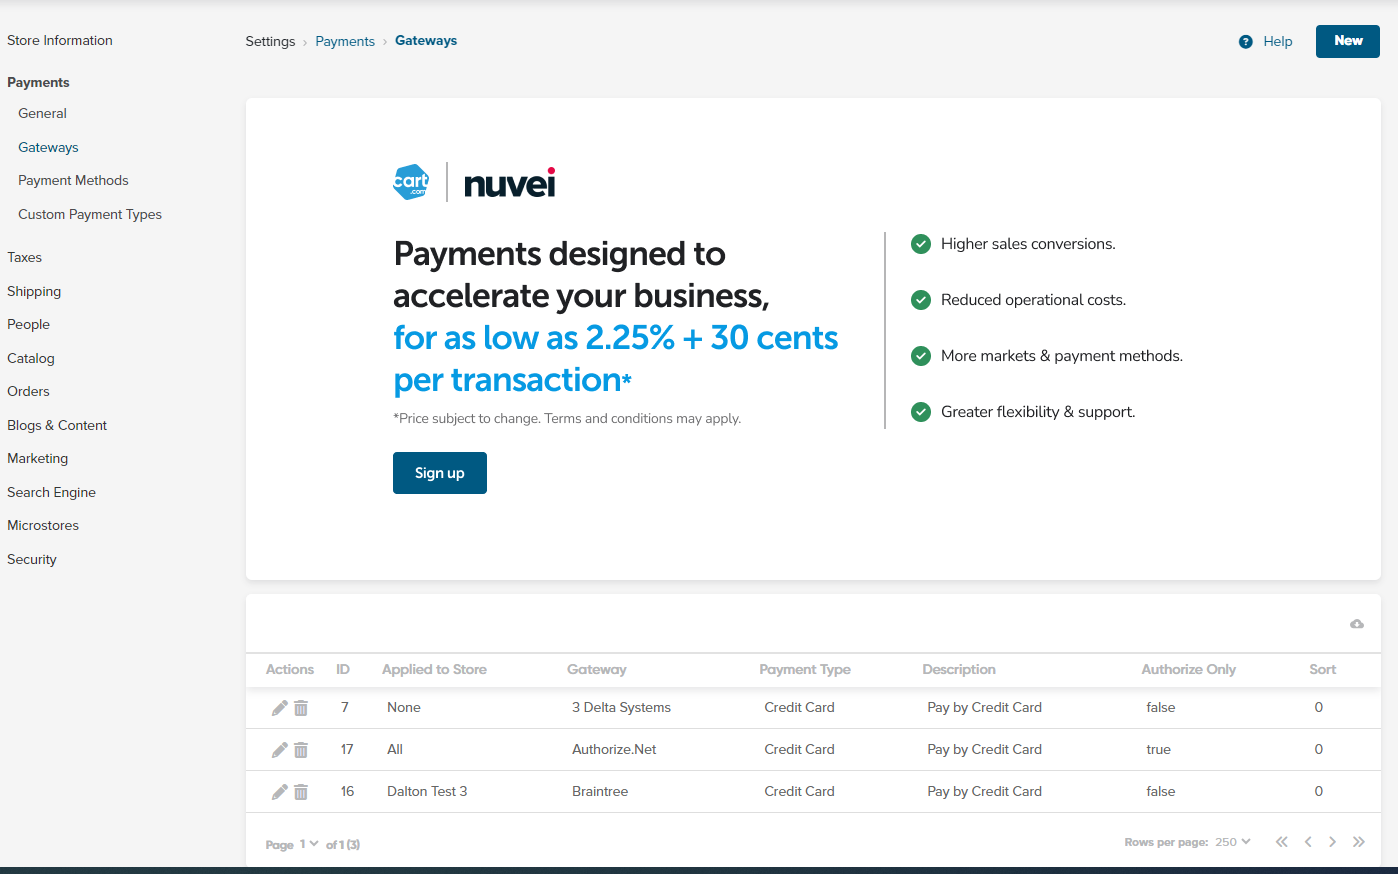Click Settings in the breadcrumb
Image resolution: width=1398 pixels, height=874 pixels.
pyautogui.click(x=270, y=42)
